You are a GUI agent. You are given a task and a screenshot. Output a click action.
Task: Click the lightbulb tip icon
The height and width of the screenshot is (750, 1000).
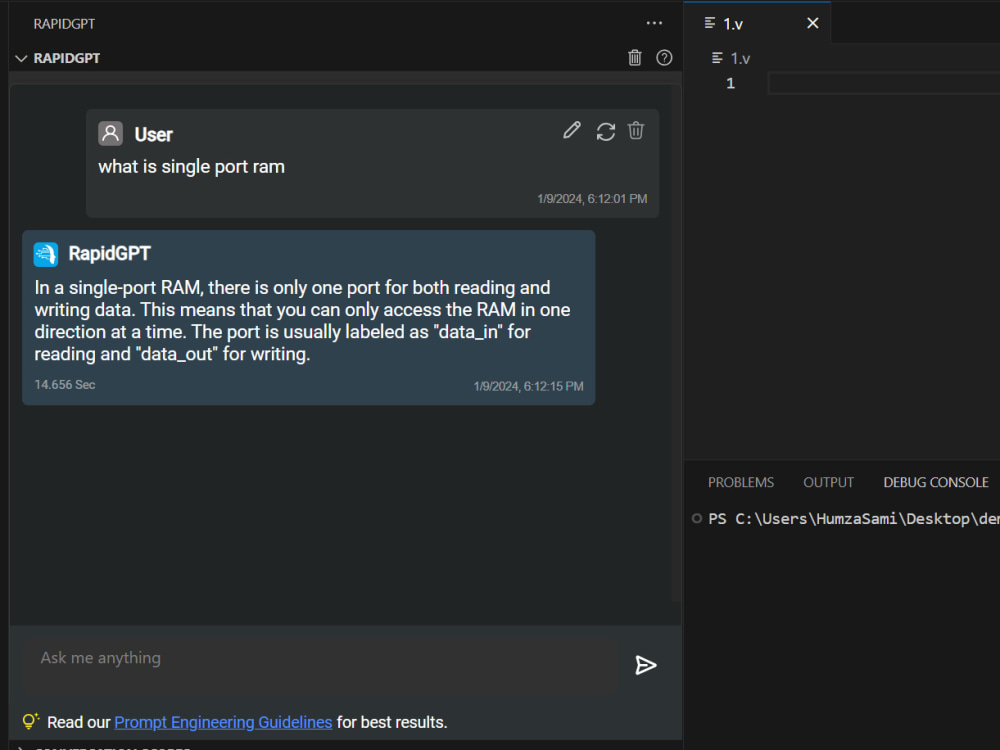point(30,721)
